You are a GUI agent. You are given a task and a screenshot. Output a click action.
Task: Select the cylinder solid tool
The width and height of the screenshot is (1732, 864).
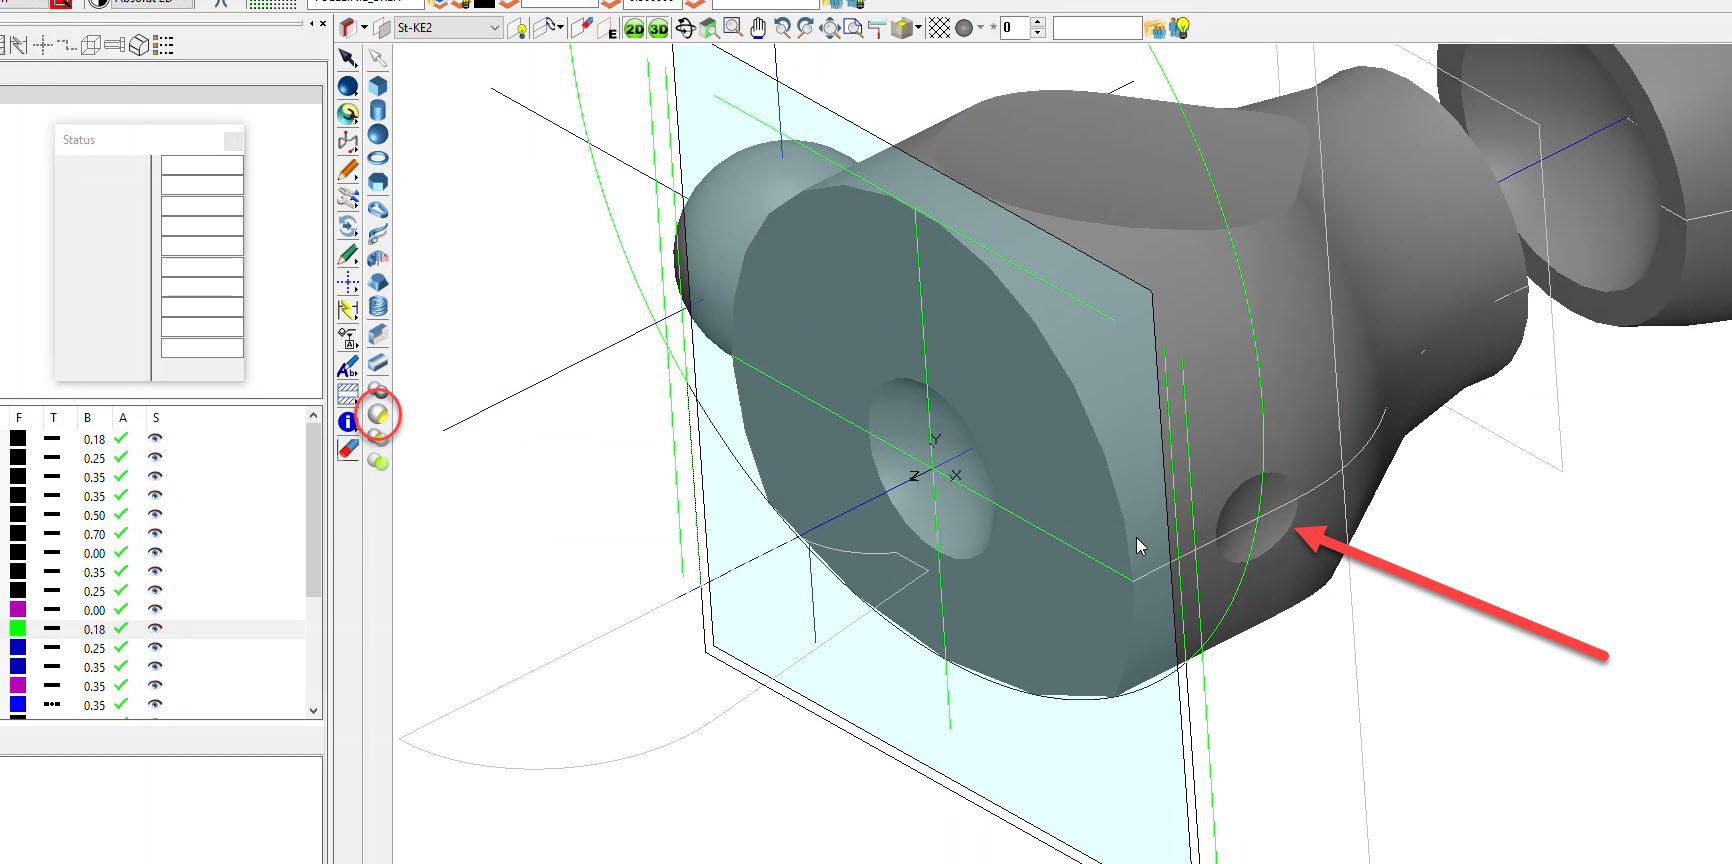pos(378,110)
